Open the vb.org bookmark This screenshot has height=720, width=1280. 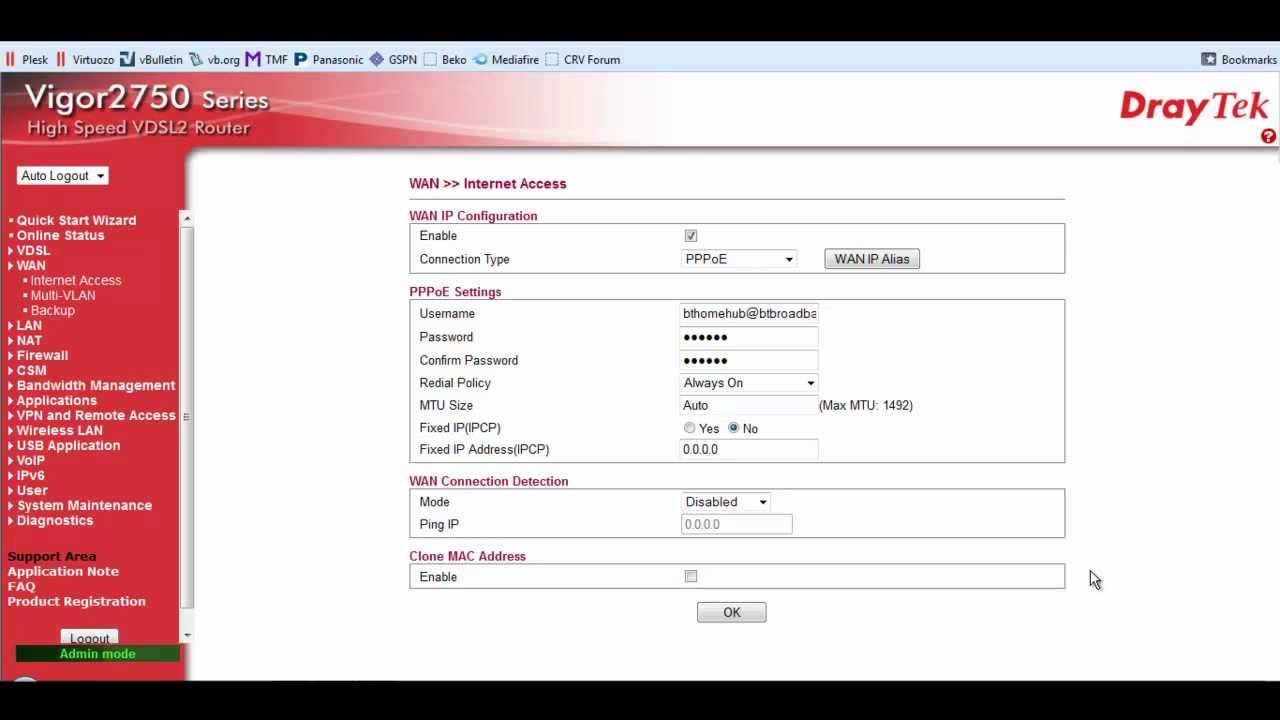click(x=214, y=60)
